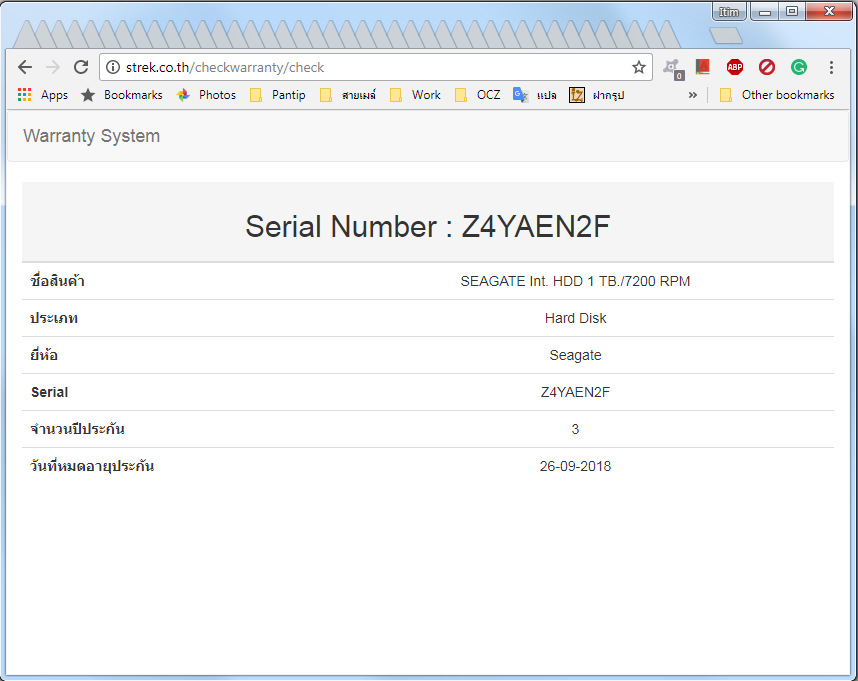Click the red blocked-circle extension icon
The image size is (858, 681).
pos(767,67)
